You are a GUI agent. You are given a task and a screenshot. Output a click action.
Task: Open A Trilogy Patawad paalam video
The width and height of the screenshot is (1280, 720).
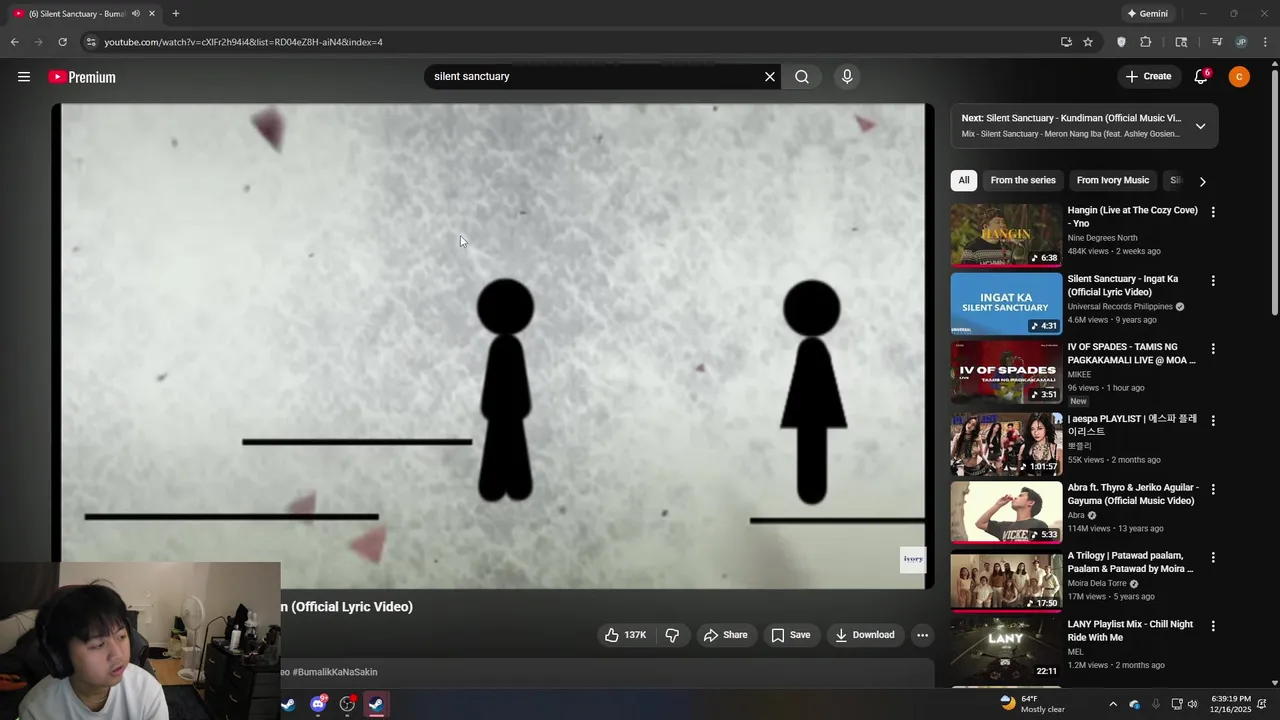click(x=1006, y=581)
